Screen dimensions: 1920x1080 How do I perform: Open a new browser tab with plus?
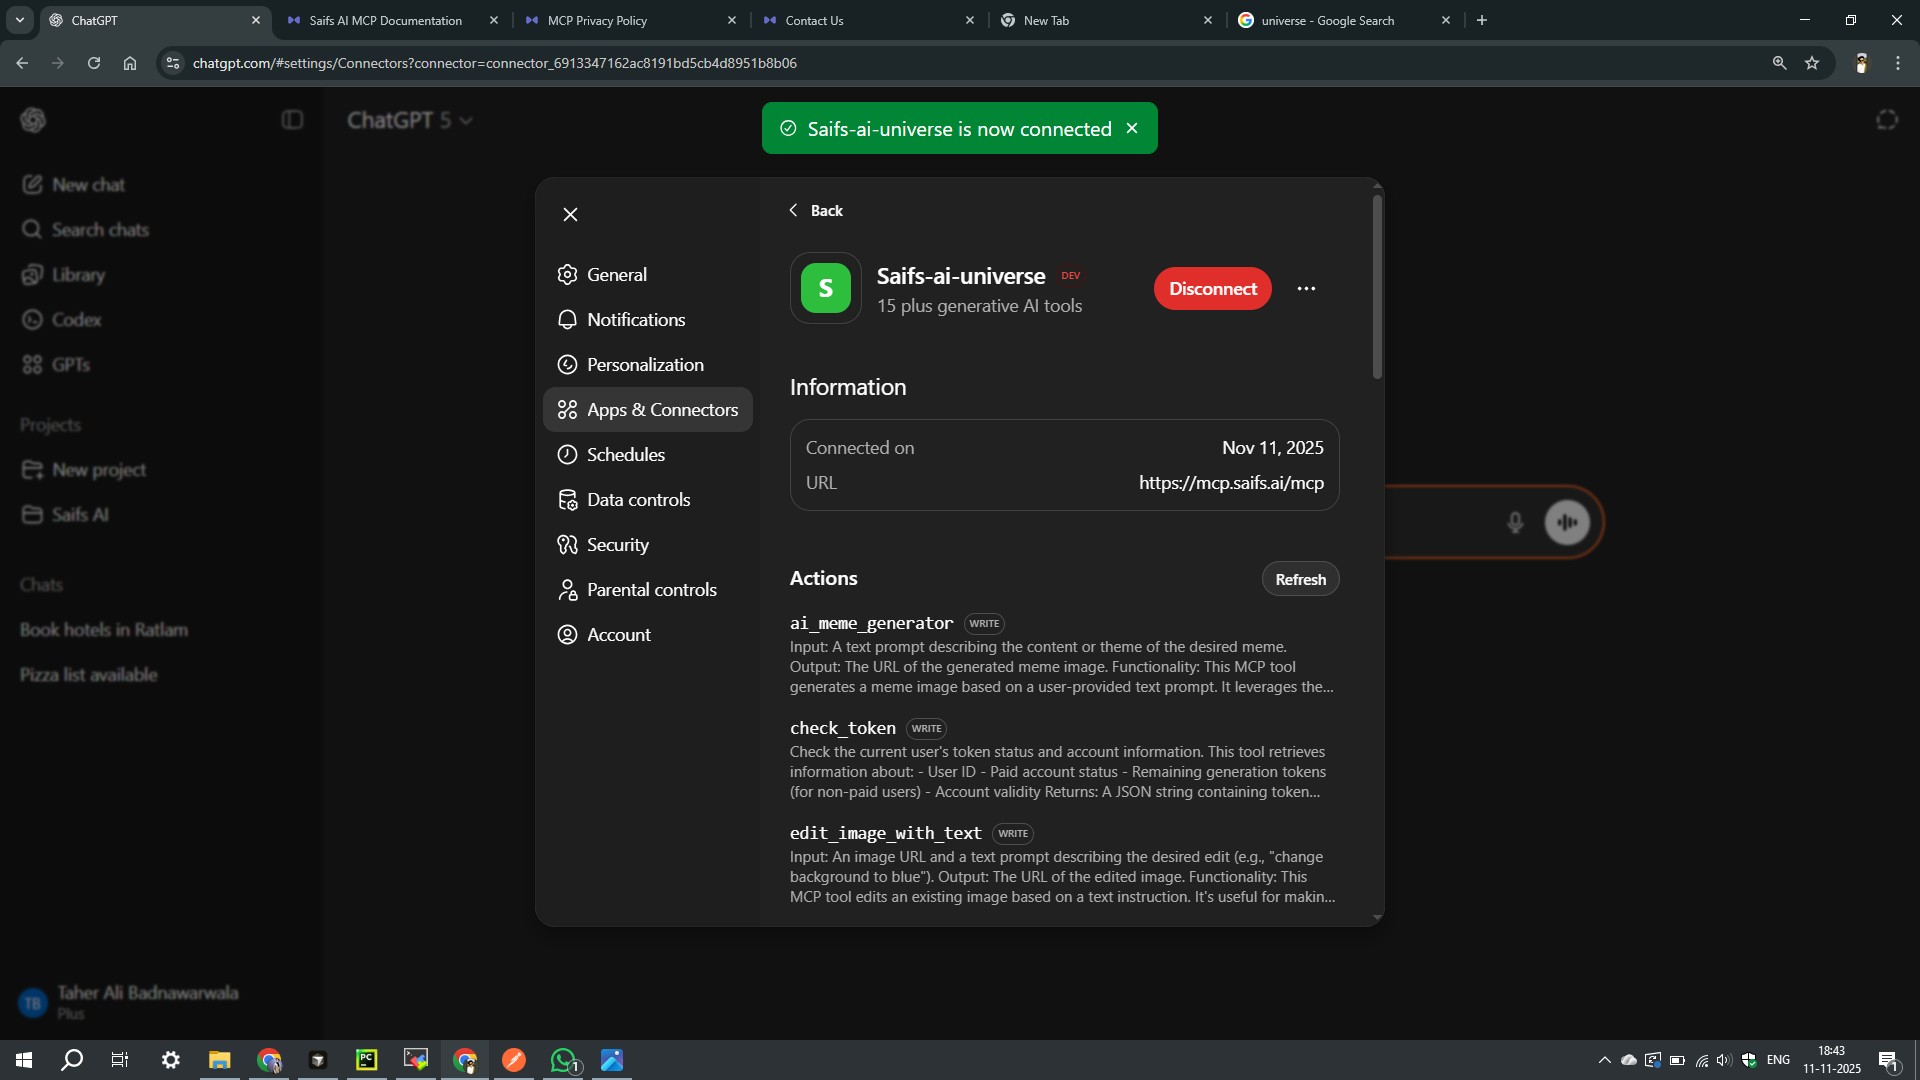point(1482,20)
